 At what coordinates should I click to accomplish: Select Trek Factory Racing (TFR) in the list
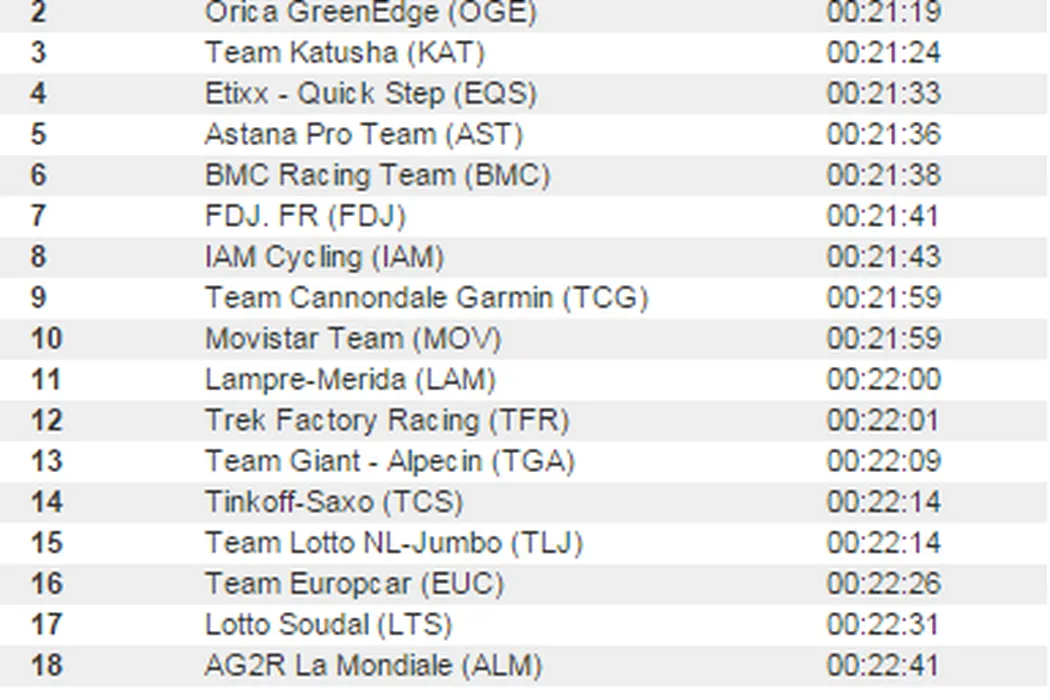pos(387,421)
